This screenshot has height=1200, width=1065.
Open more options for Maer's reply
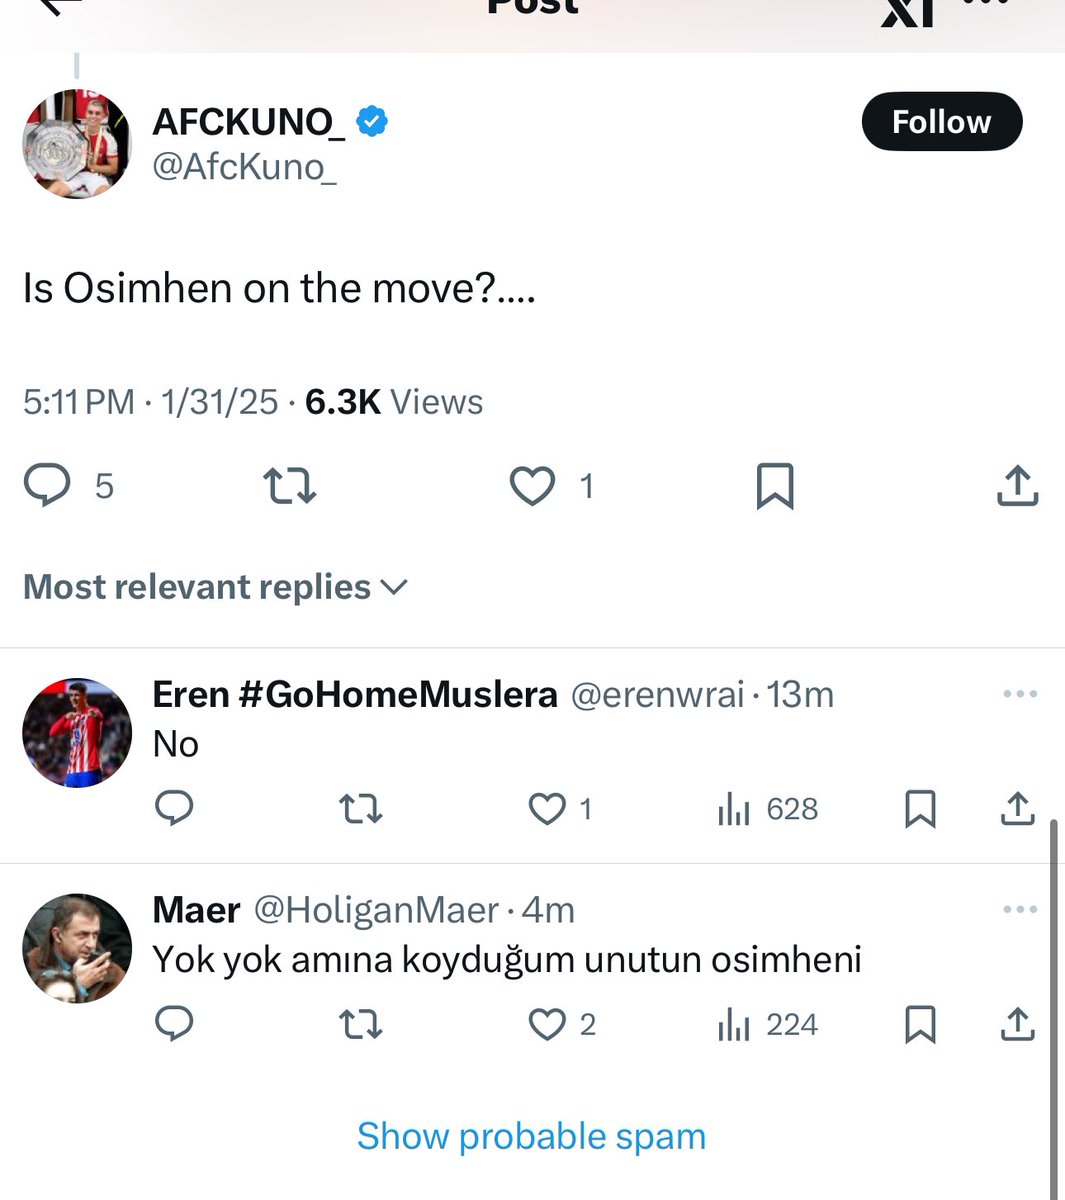click(1020, 909)
